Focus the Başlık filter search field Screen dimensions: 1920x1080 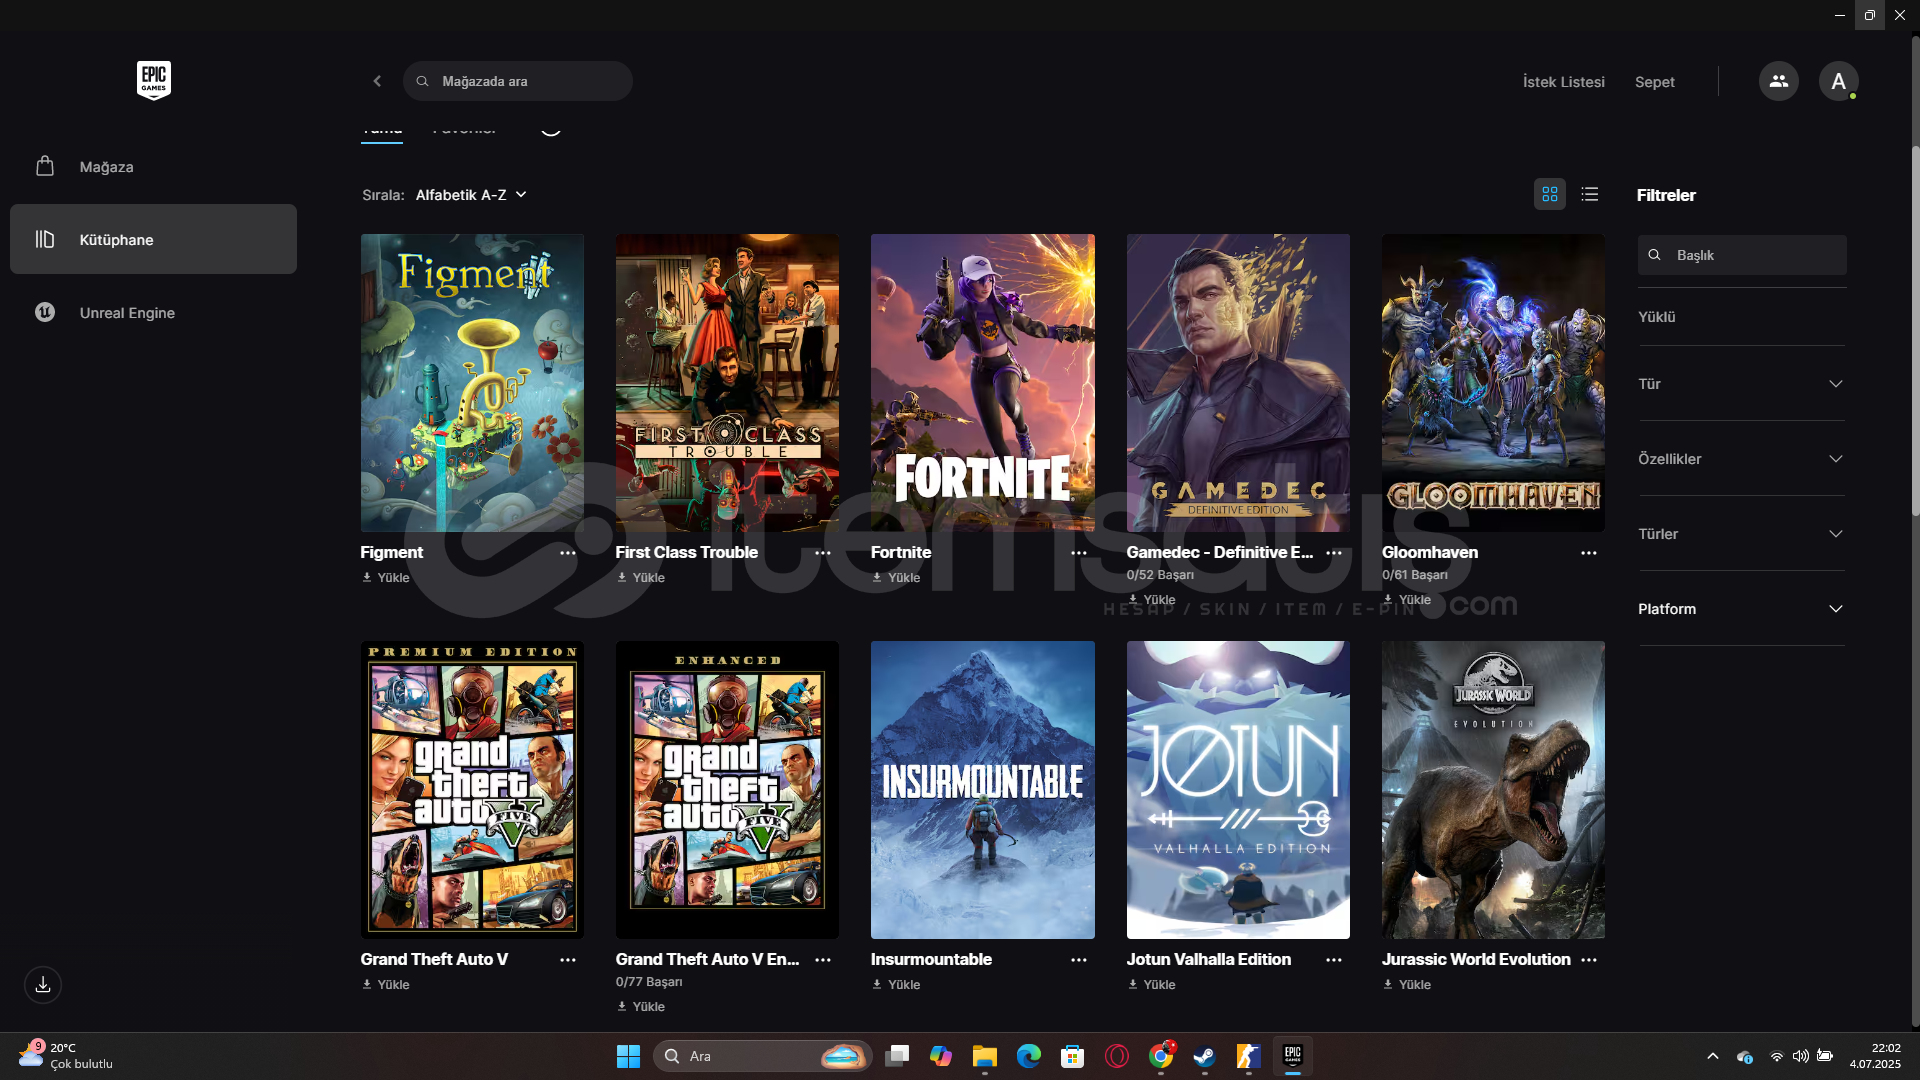point(1742,255)
